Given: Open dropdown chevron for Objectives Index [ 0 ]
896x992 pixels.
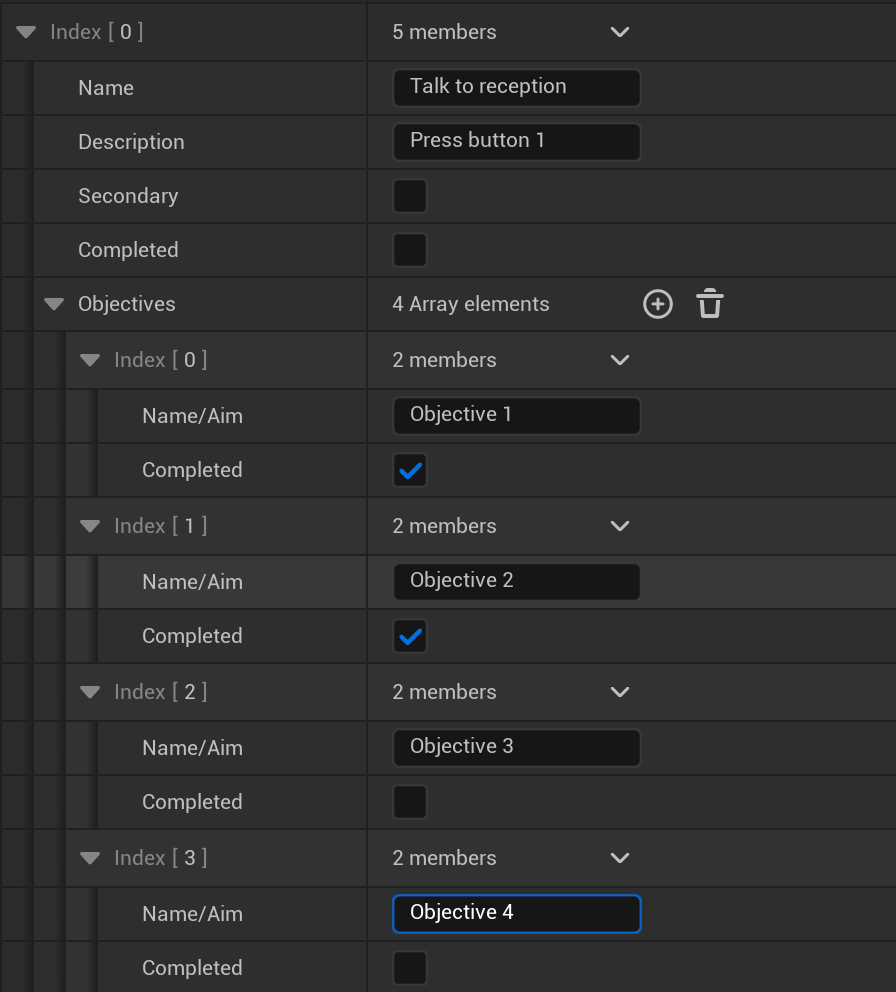Looking at the screenshot, I should (x=620, y=360).
